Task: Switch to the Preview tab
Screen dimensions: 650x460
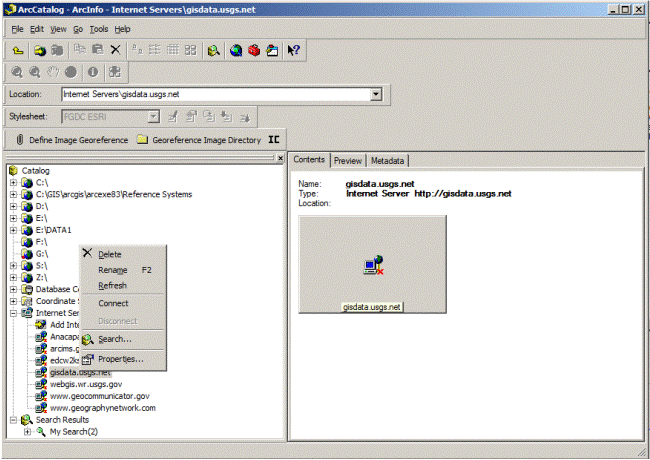Action: (348, 161)
